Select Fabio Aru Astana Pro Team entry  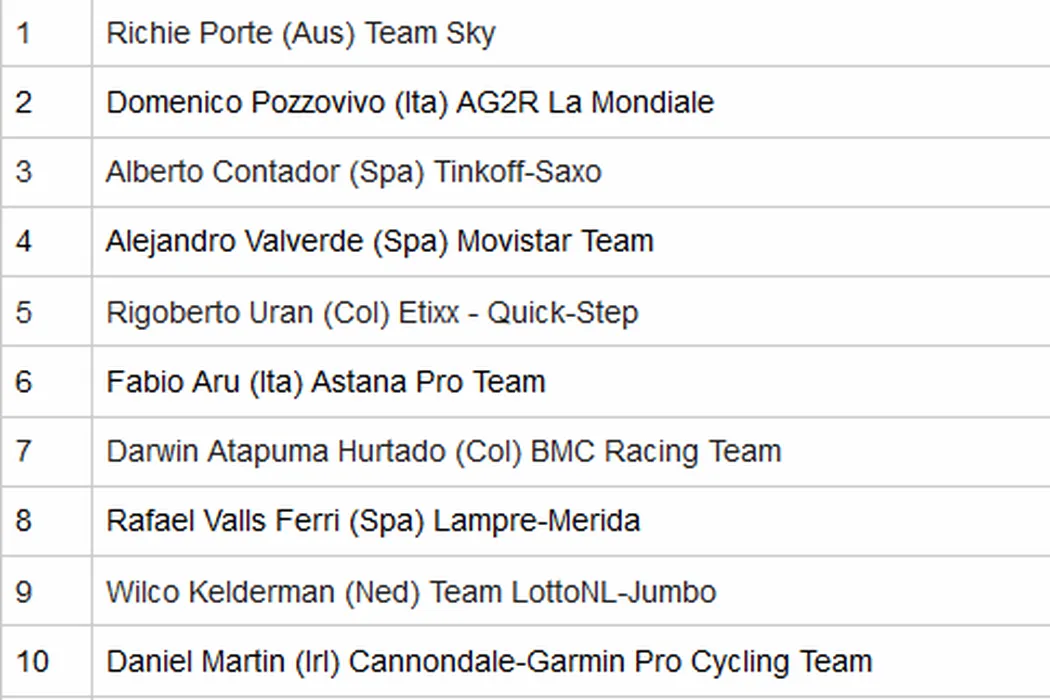[326, 382]
